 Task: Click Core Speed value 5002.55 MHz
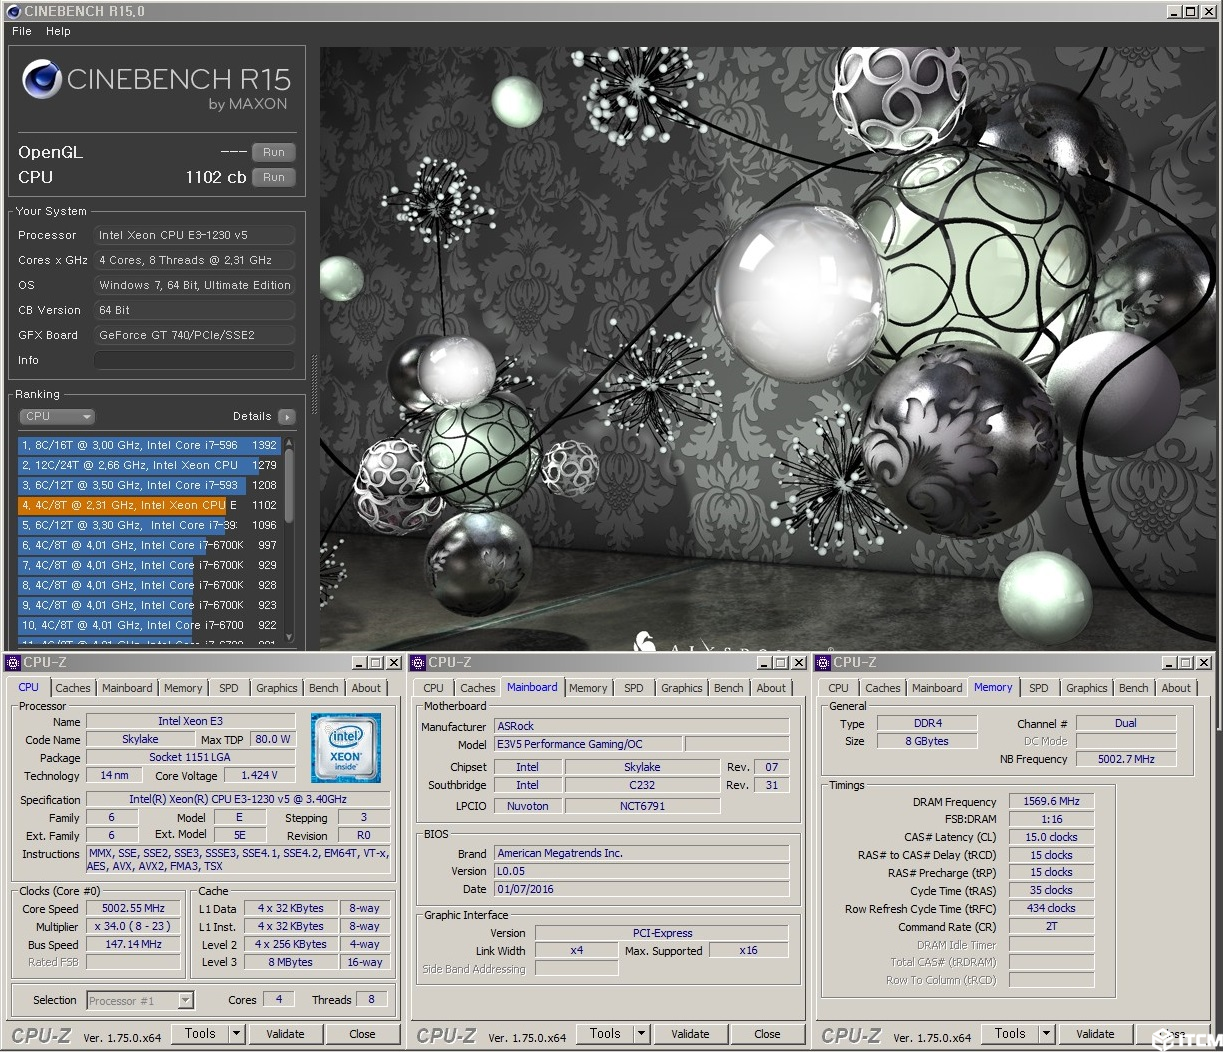coord(134,908)
